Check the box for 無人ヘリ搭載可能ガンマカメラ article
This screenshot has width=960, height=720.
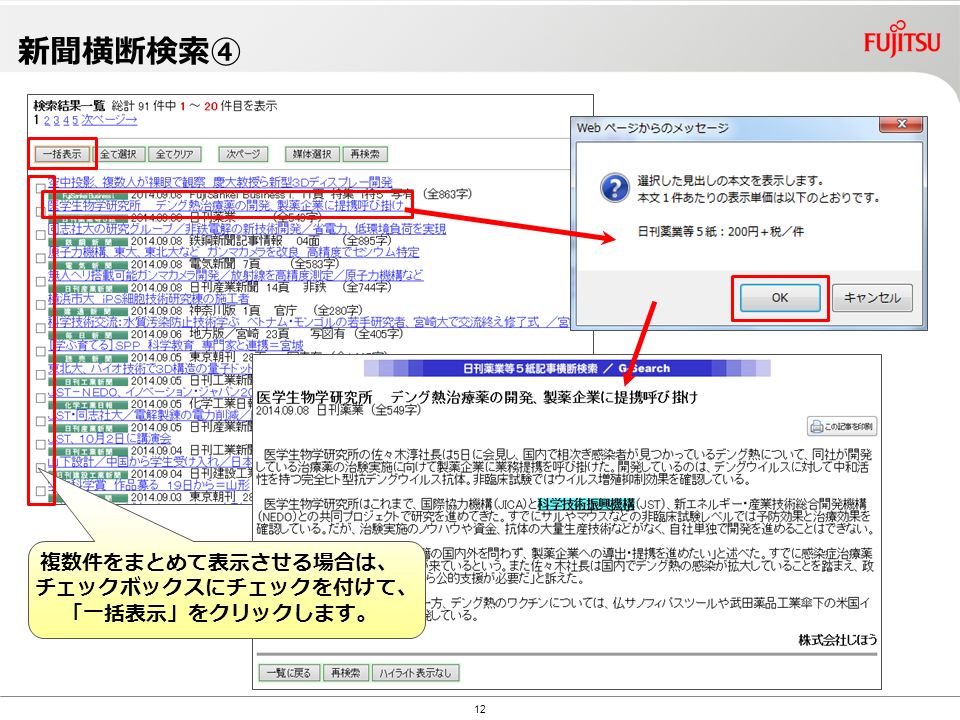tap(40, 281)
